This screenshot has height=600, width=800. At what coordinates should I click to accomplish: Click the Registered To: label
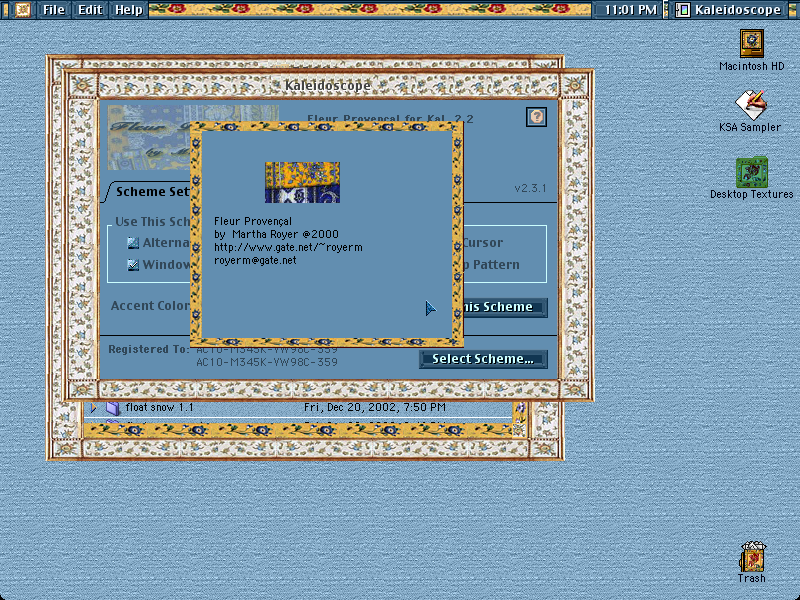(x=148, y=349)
